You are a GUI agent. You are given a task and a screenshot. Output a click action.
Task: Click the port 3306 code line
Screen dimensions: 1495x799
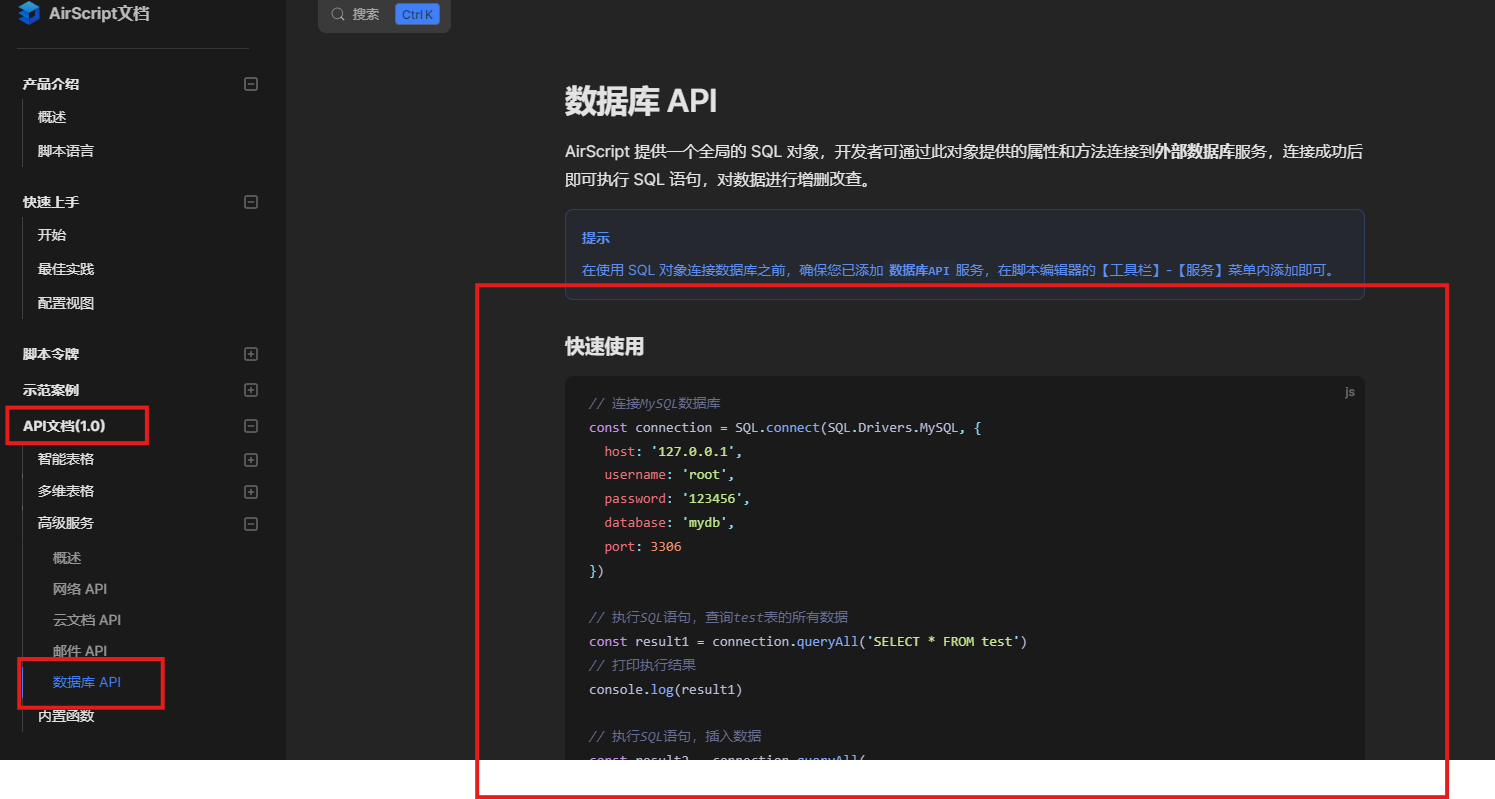(x=643, y=547)
